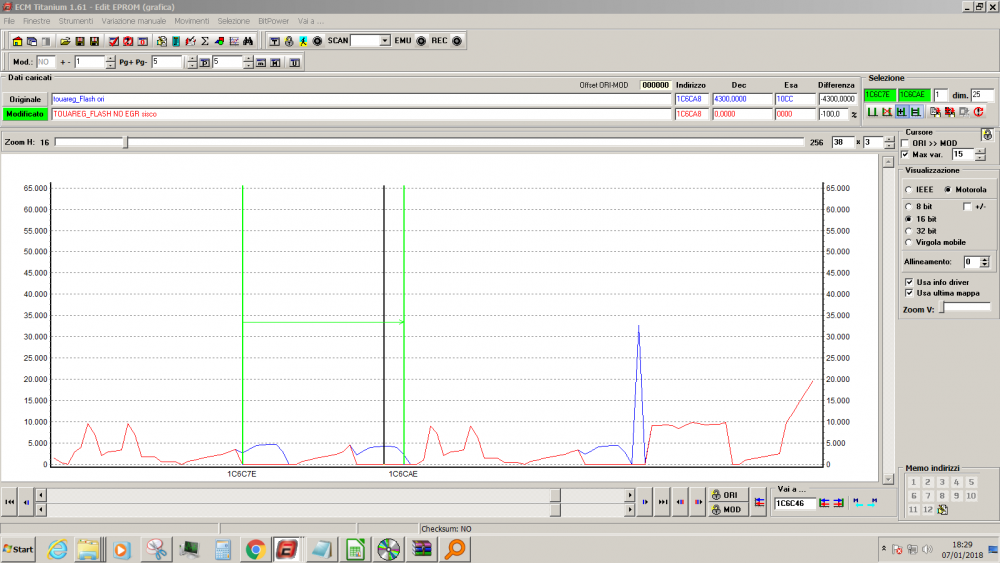Increase the Allineamento spinner value
The height and width of the screenshot is (563, 1000).
(x=985, y=258)
